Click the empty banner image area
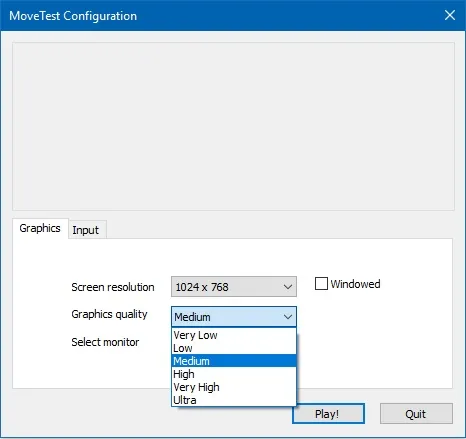This screenshot has width=466, height=439. (x=233, y=126)
